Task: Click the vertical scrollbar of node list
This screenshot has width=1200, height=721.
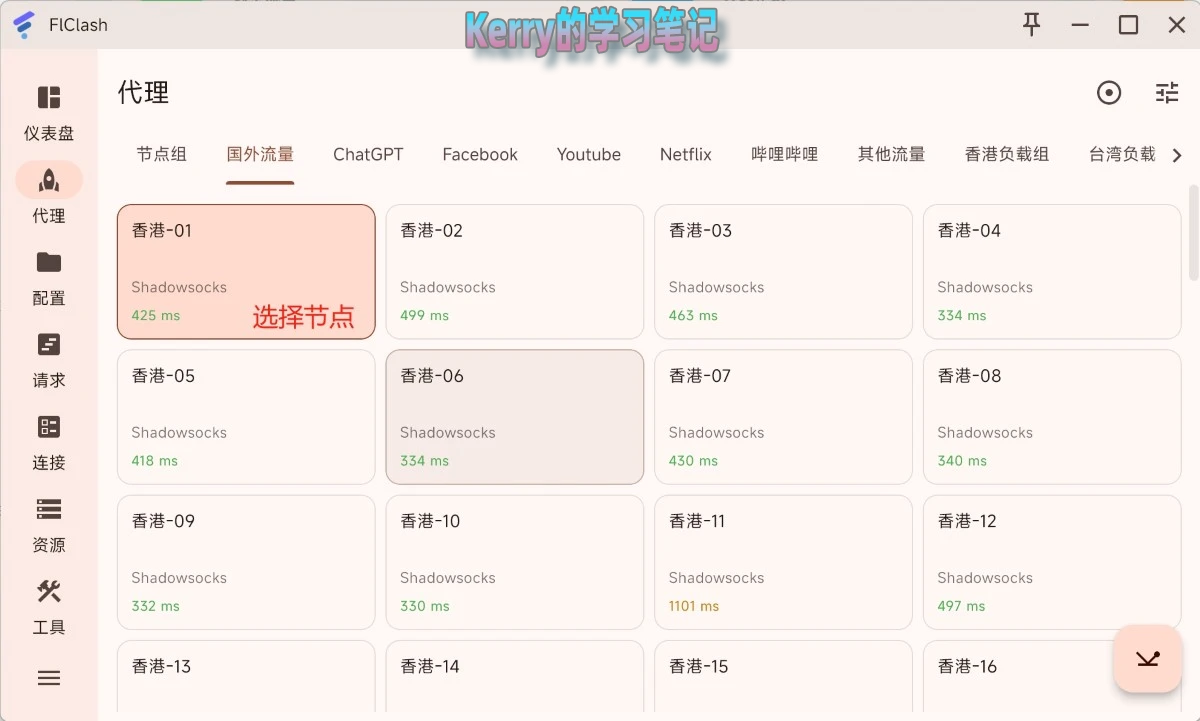Action: [1193, 232]
